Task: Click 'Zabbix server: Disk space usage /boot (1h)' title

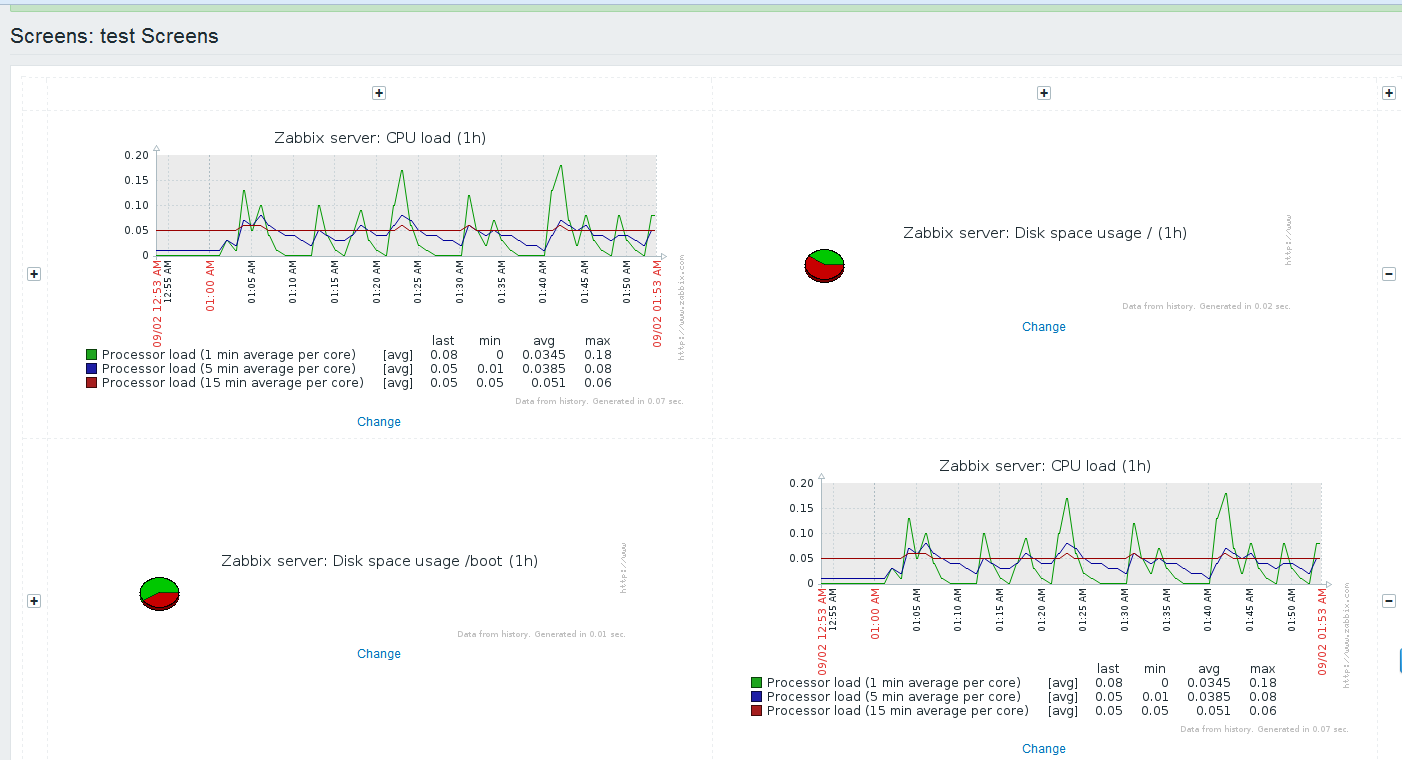Action: pos(380,561)
